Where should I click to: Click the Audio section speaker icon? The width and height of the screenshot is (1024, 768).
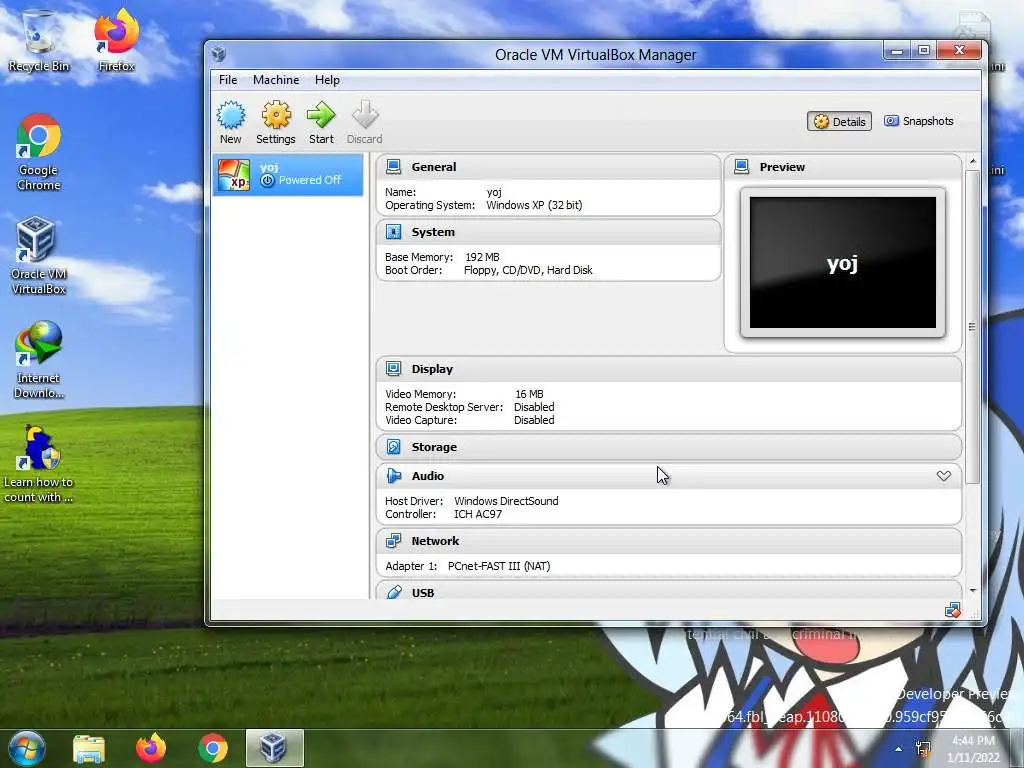coord(393,476)
